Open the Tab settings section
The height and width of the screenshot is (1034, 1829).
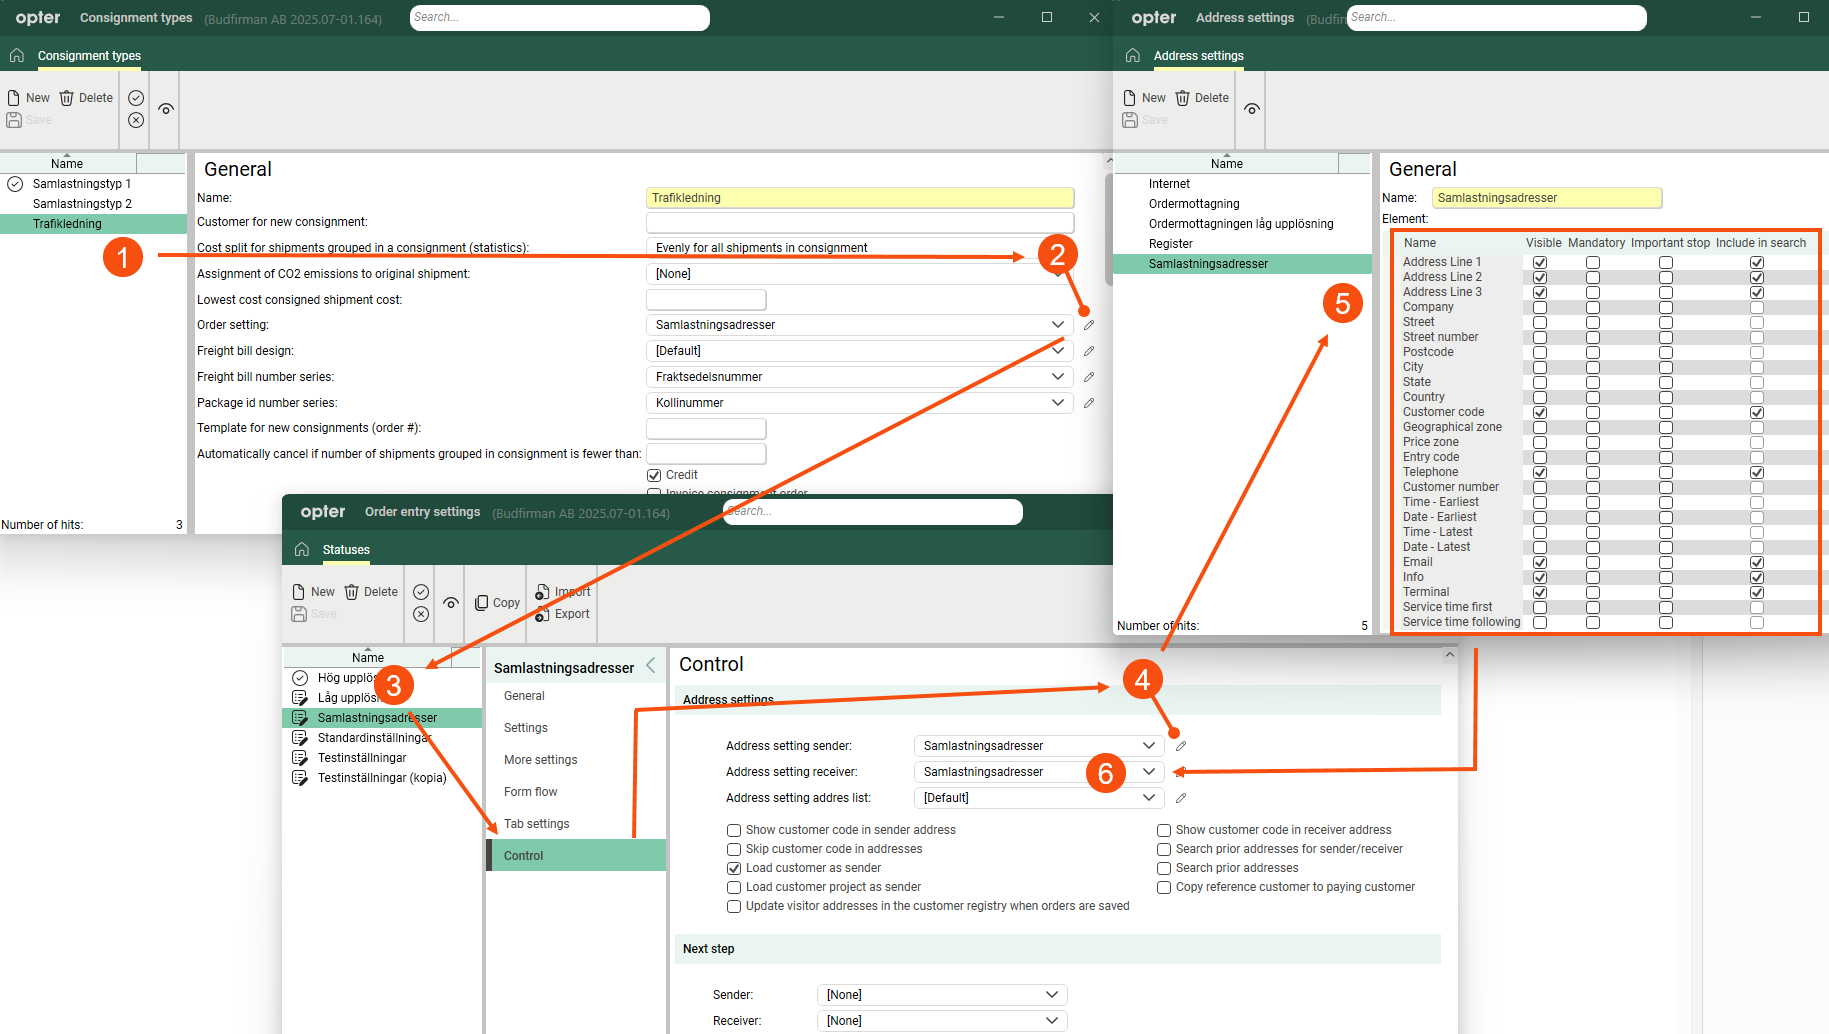pyautogui.click(x=536, y=824)
